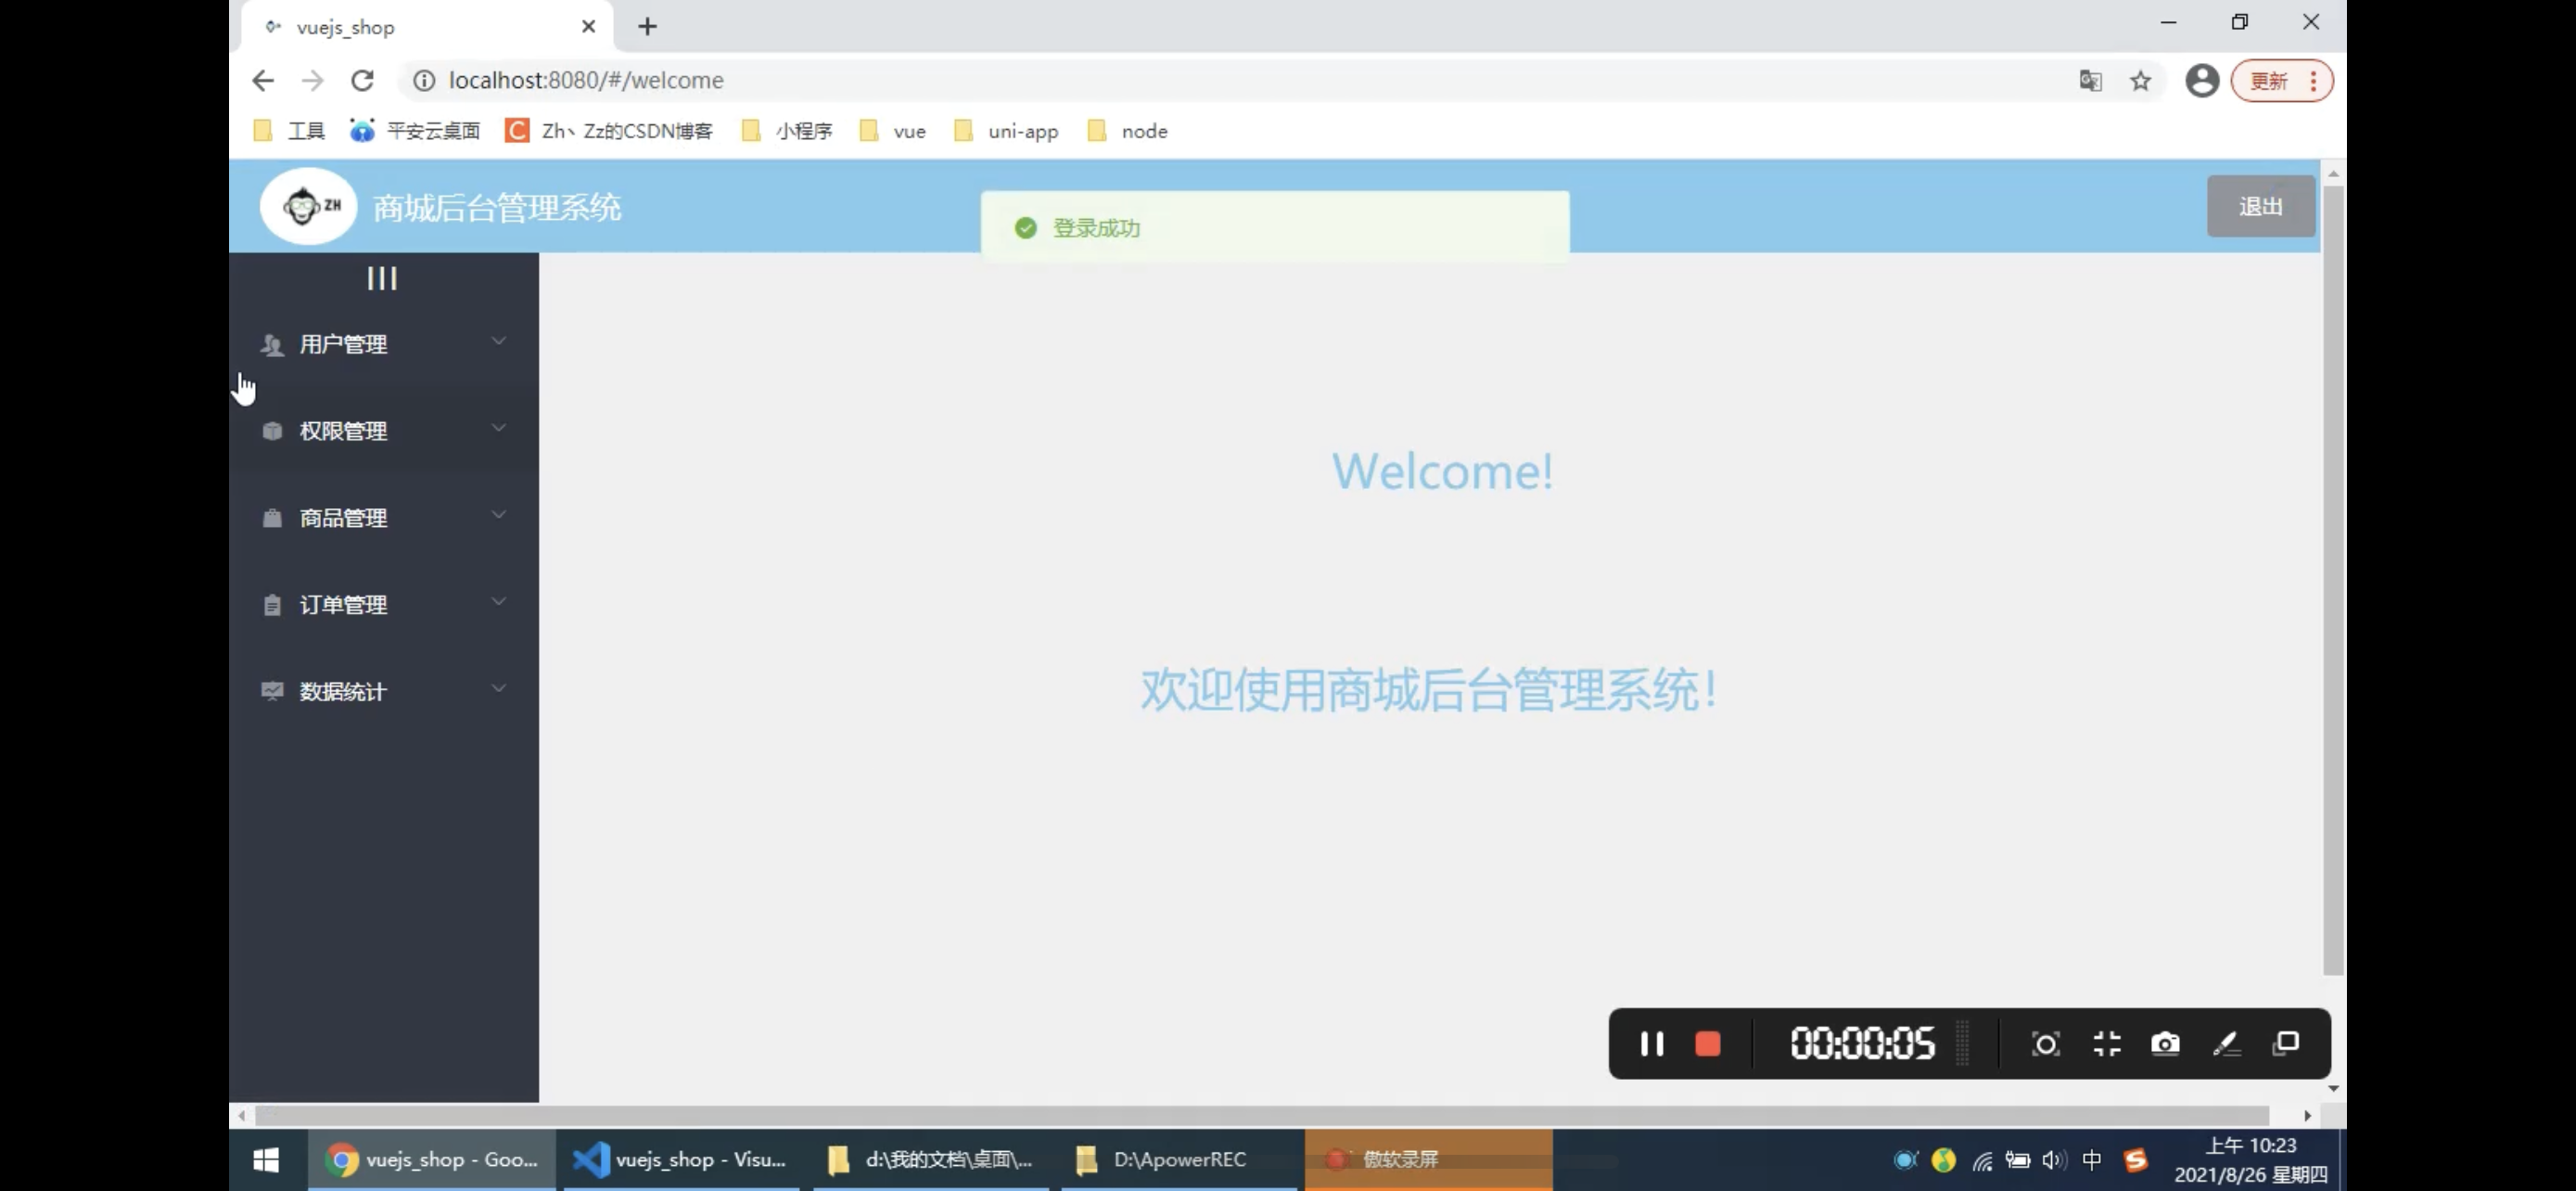2576x1191 pixels.
Task: Open the Zh丶Zz的CSDN博客 bookmark
Action: pyautogui.click(x=609, y=131)
